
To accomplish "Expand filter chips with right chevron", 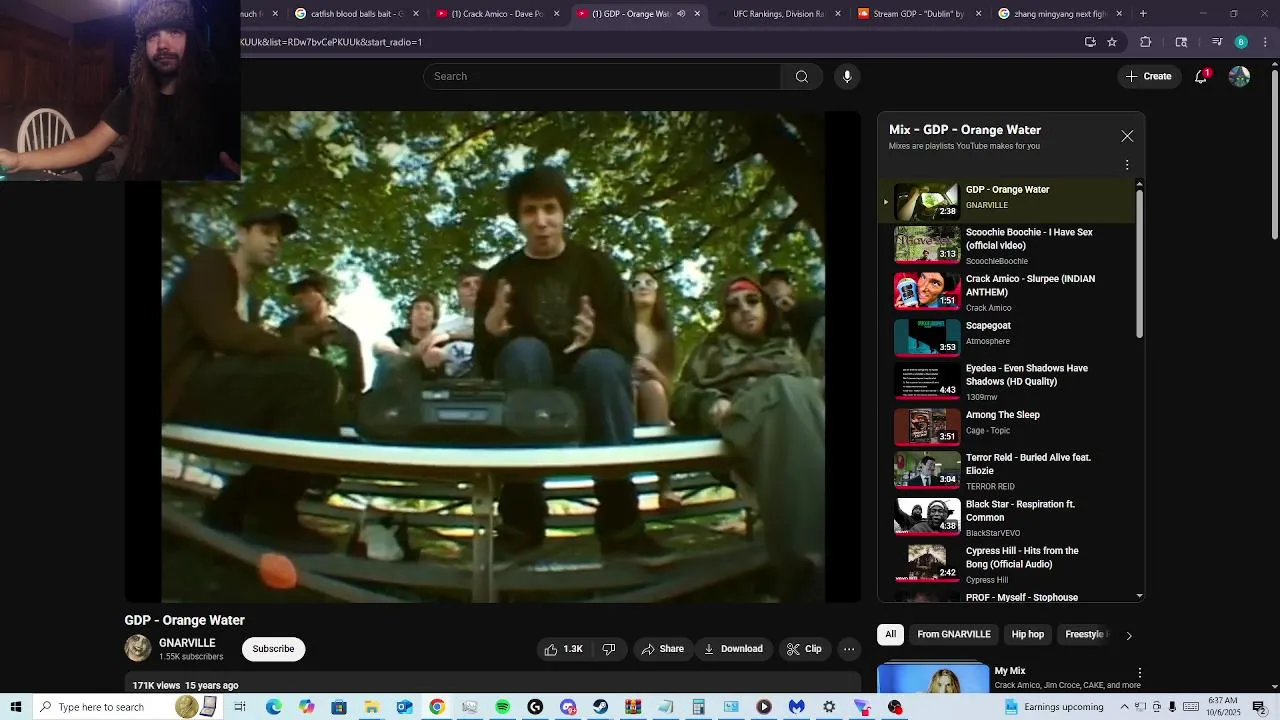I will (x=1129, y=635).
